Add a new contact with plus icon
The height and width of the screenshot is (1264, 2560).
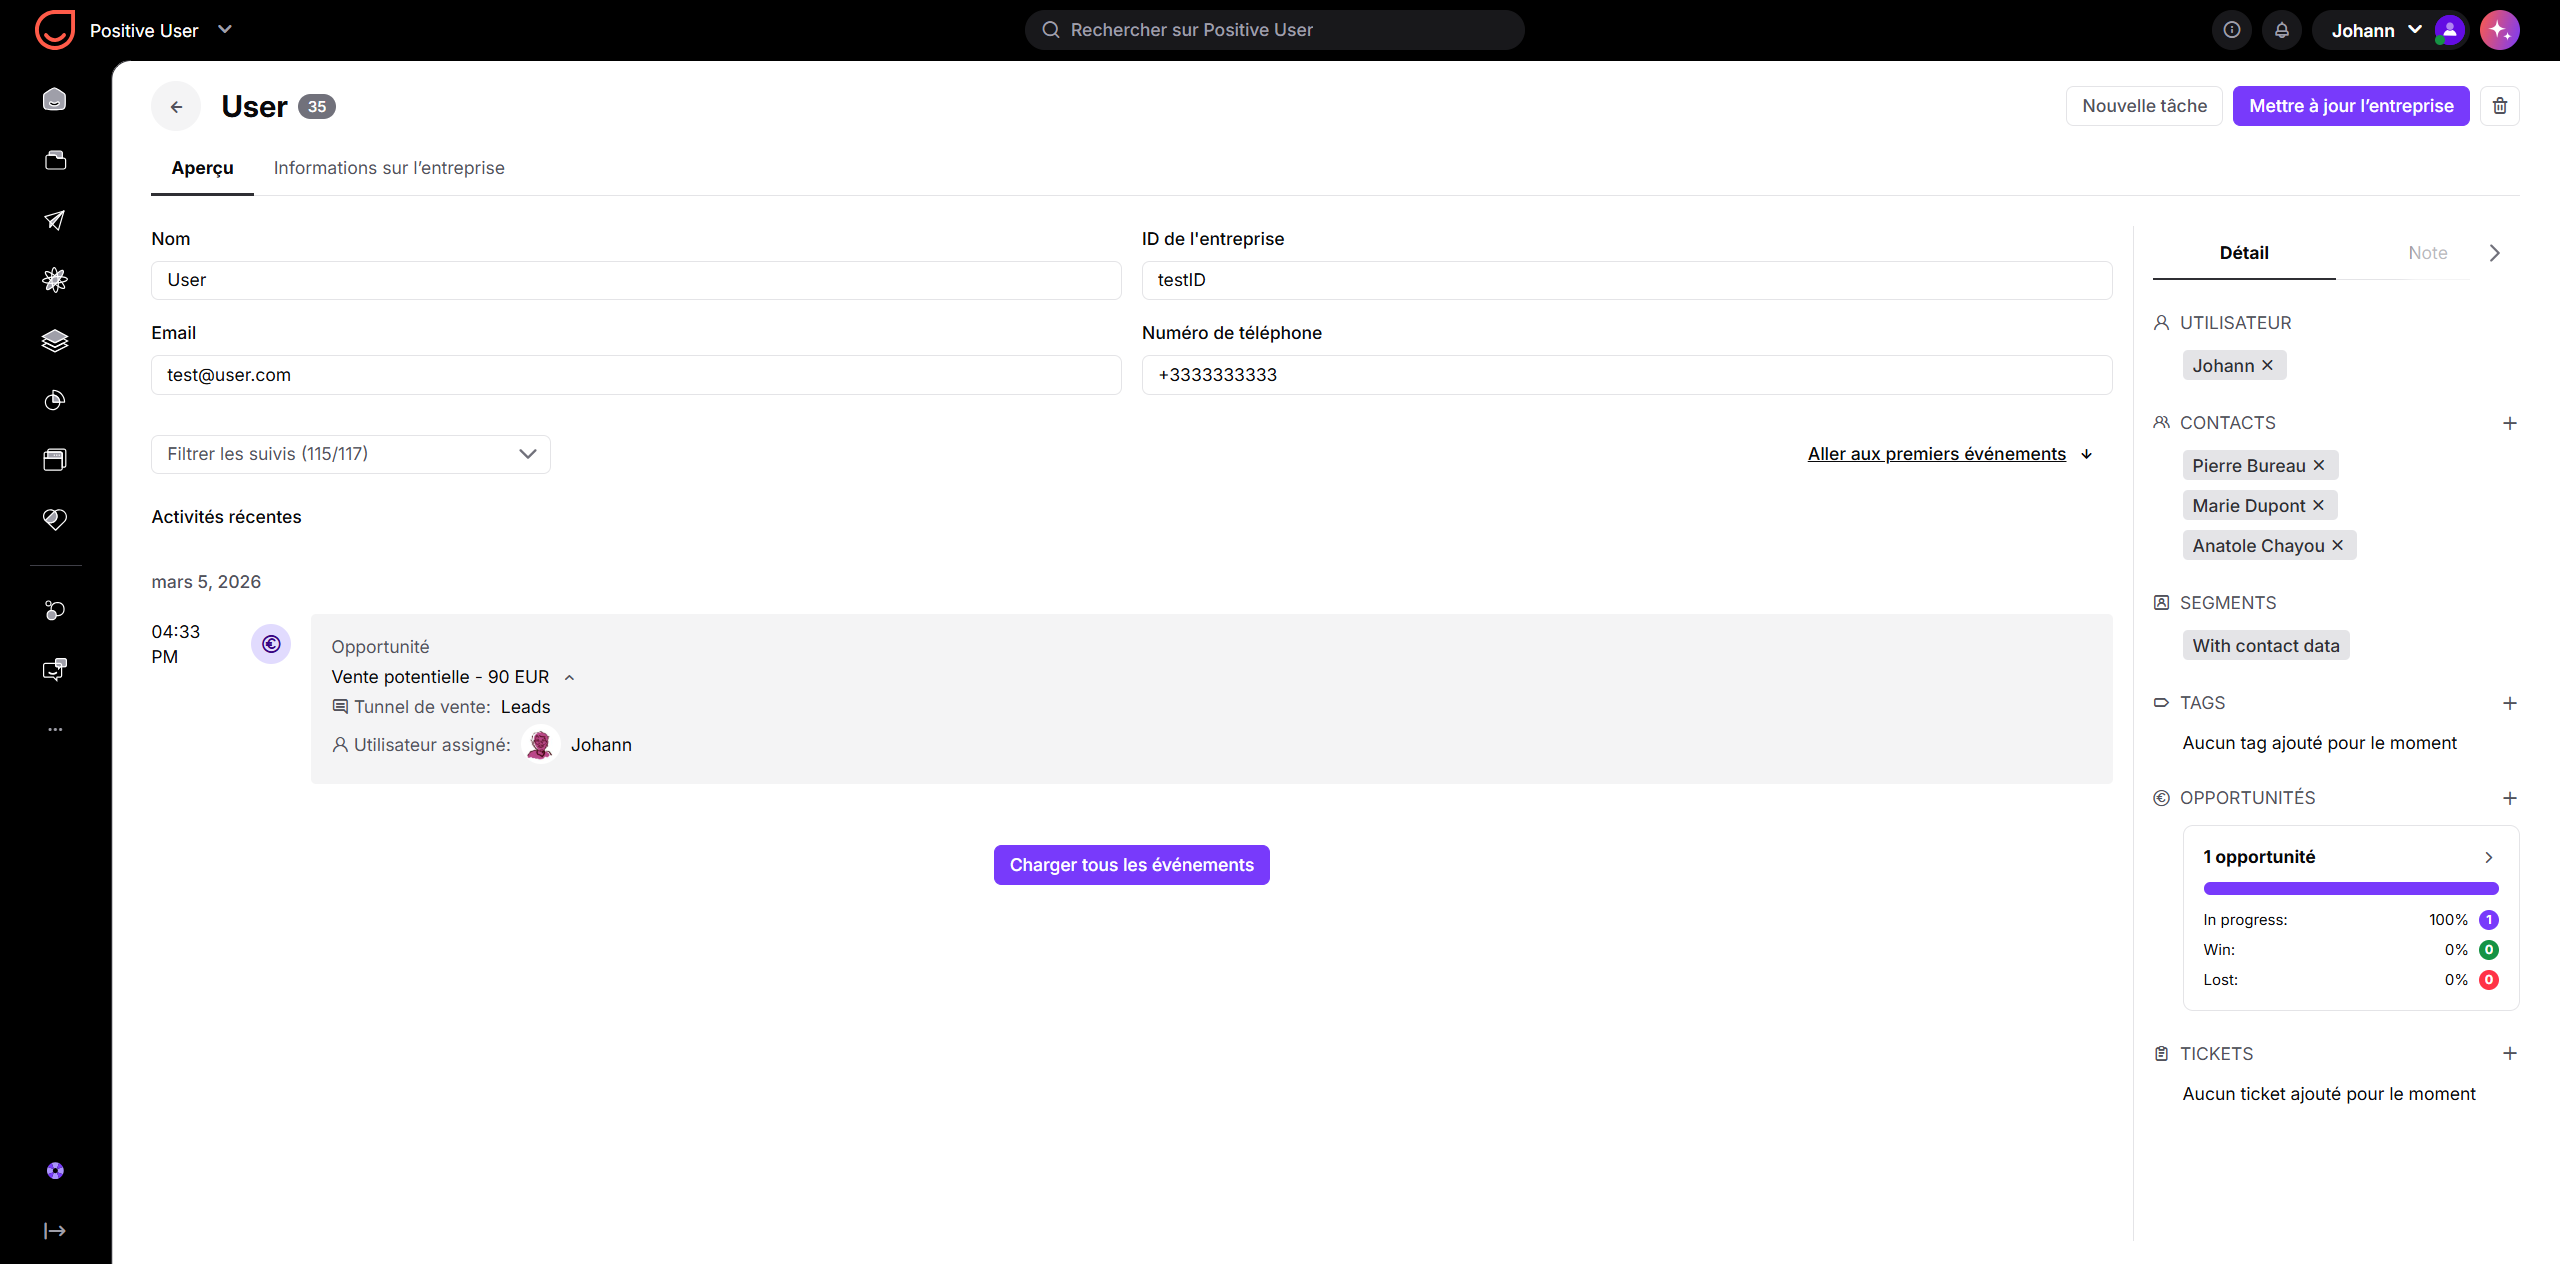pyautogui.click(x=2509, y=423)
